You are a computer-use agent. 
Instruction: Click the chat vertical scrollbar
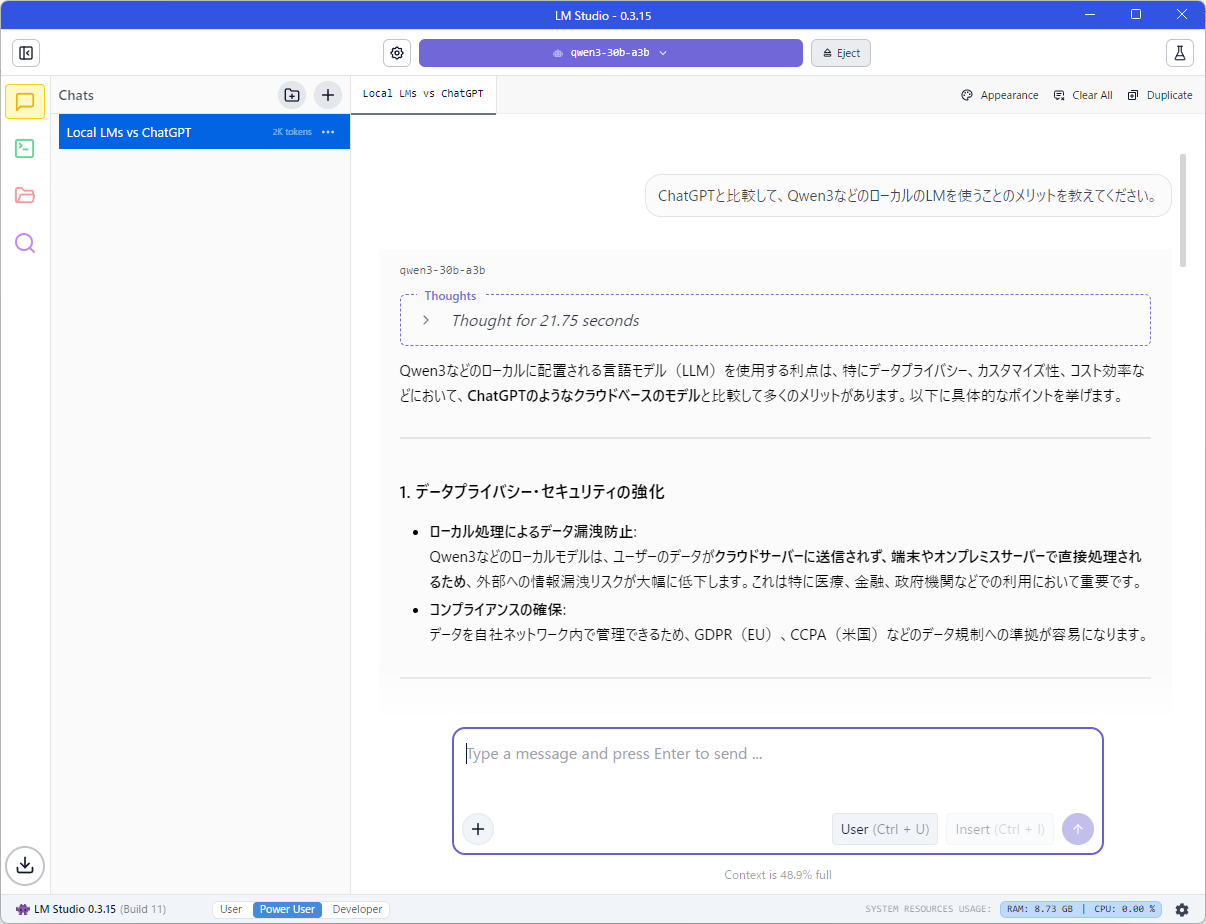(1183, 210)
